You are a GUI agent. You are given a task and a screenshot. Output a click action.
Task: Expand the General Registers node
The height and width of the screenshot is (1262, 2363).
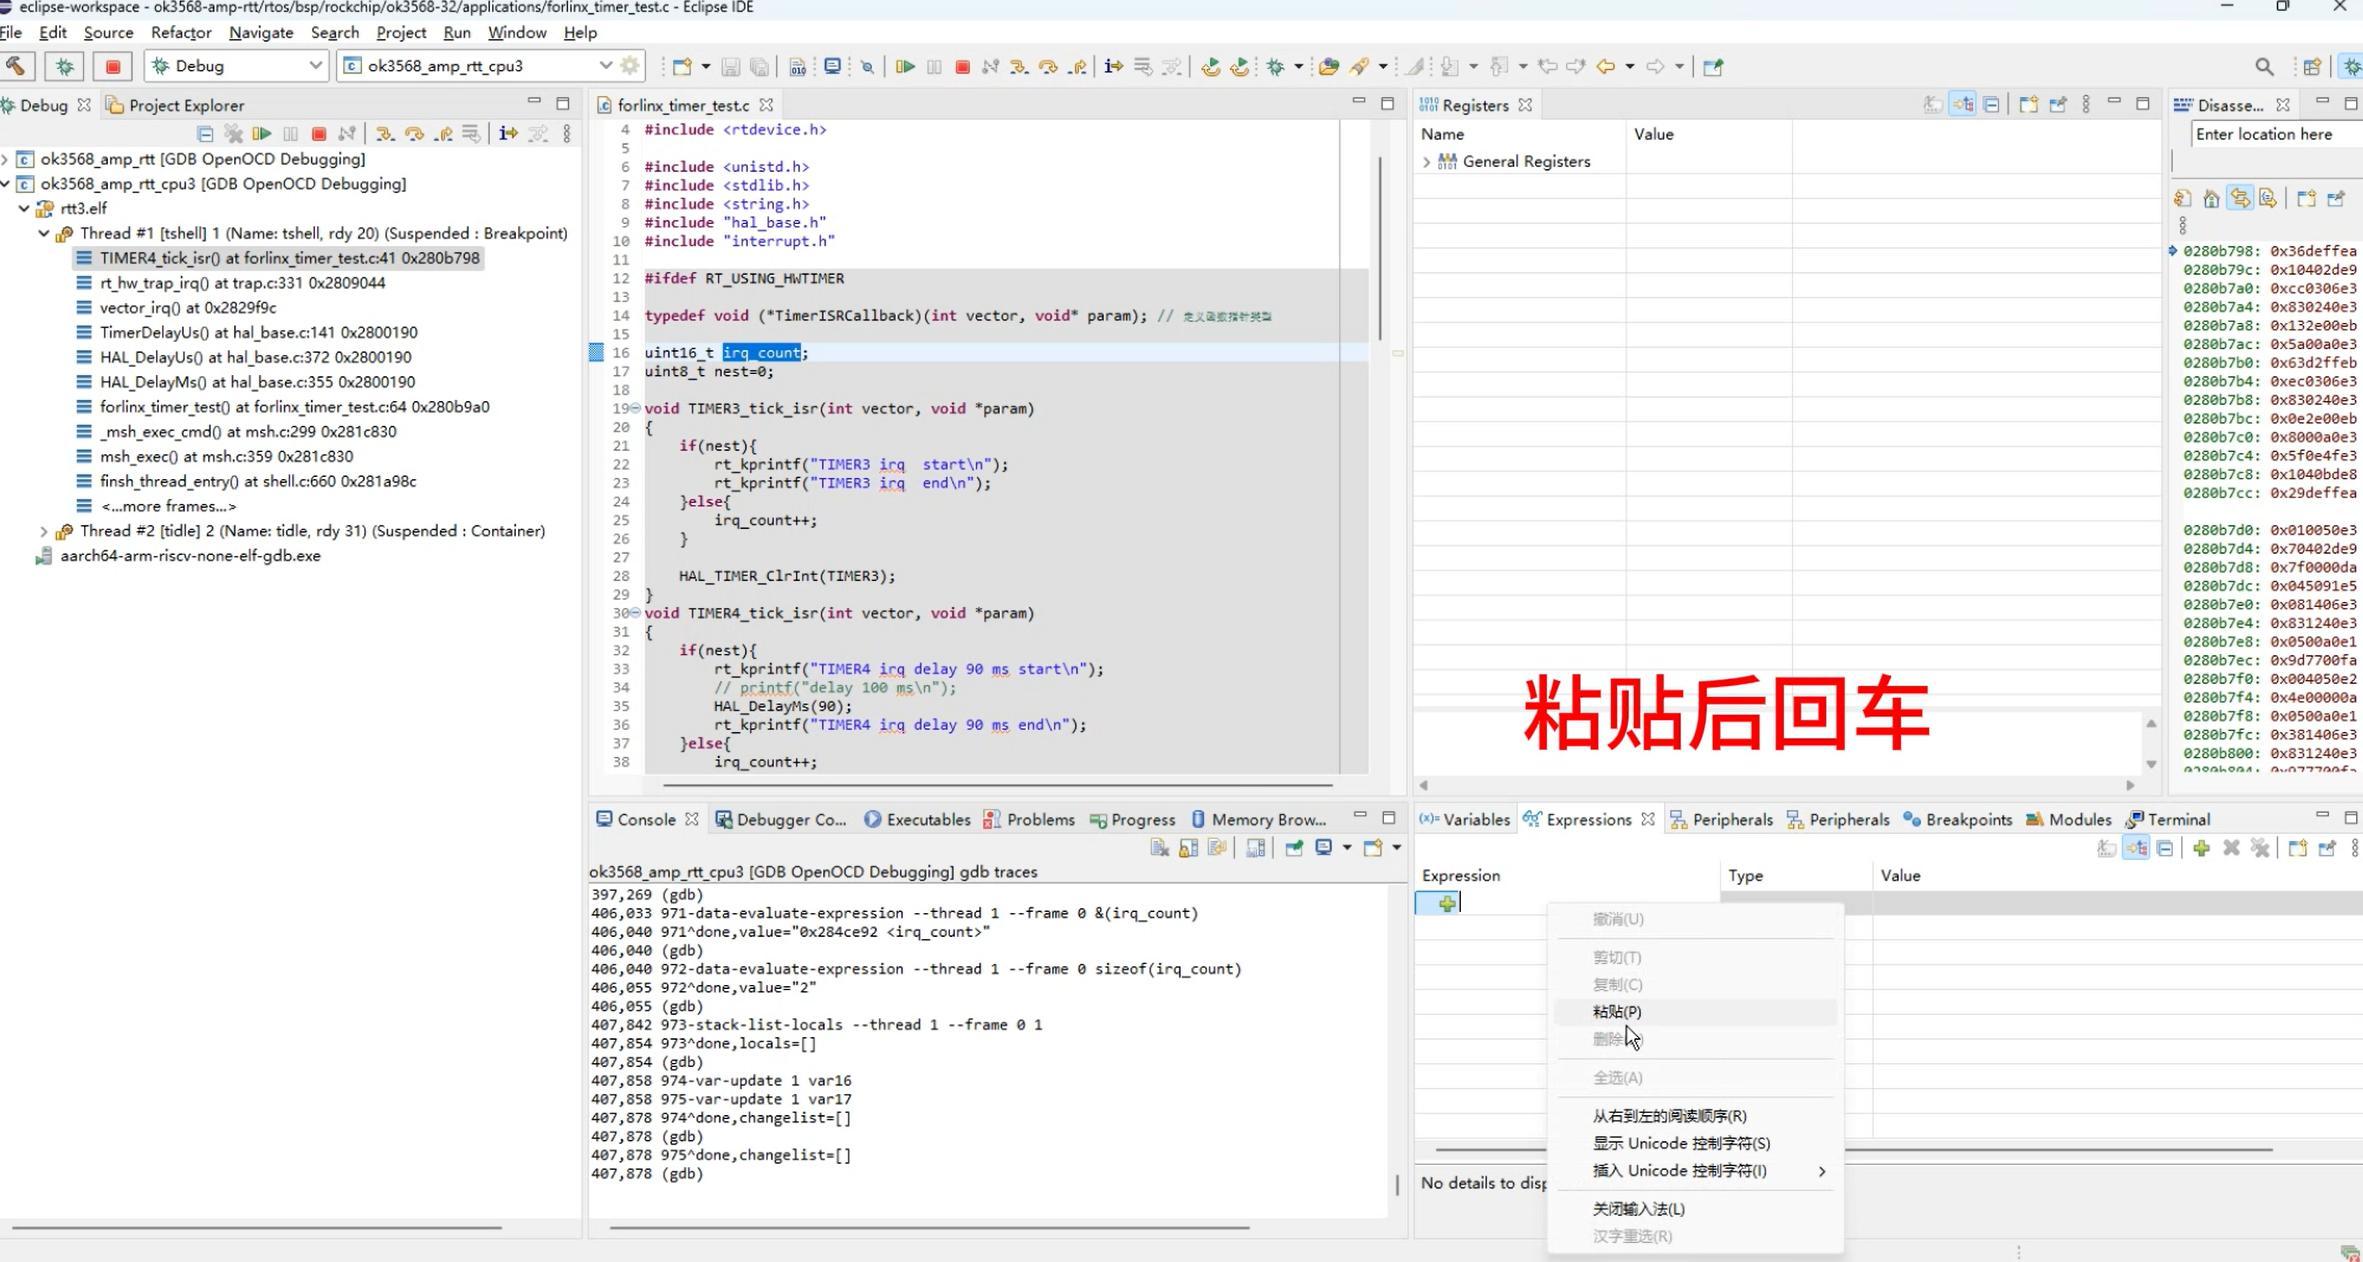pyautogui.click(x=1427, y=161)
